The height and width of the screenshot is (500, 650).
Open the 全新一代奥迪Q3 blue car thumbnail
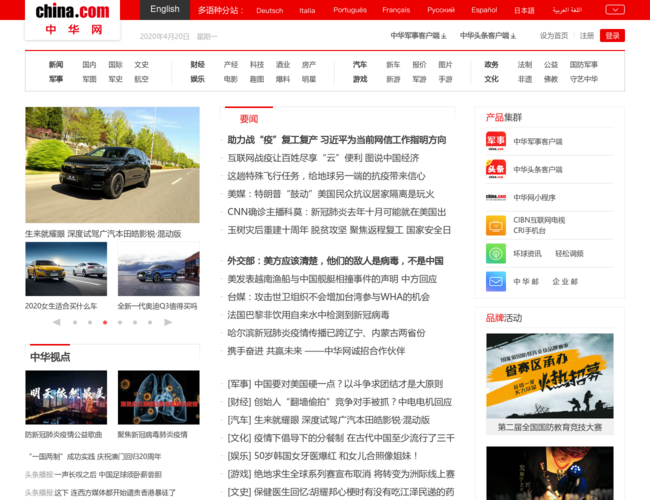(x=158, y=269)
